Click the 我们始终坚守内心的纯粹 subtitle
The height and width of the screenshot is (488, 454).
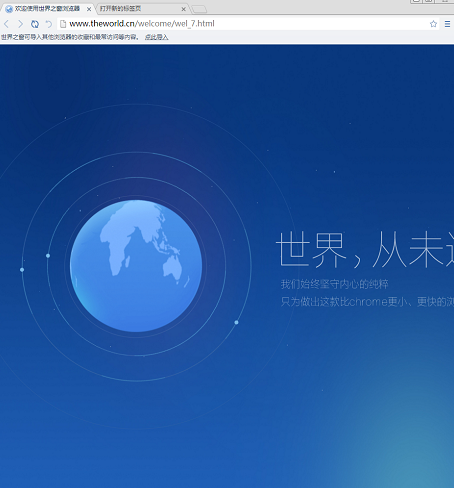pos(334,284)
